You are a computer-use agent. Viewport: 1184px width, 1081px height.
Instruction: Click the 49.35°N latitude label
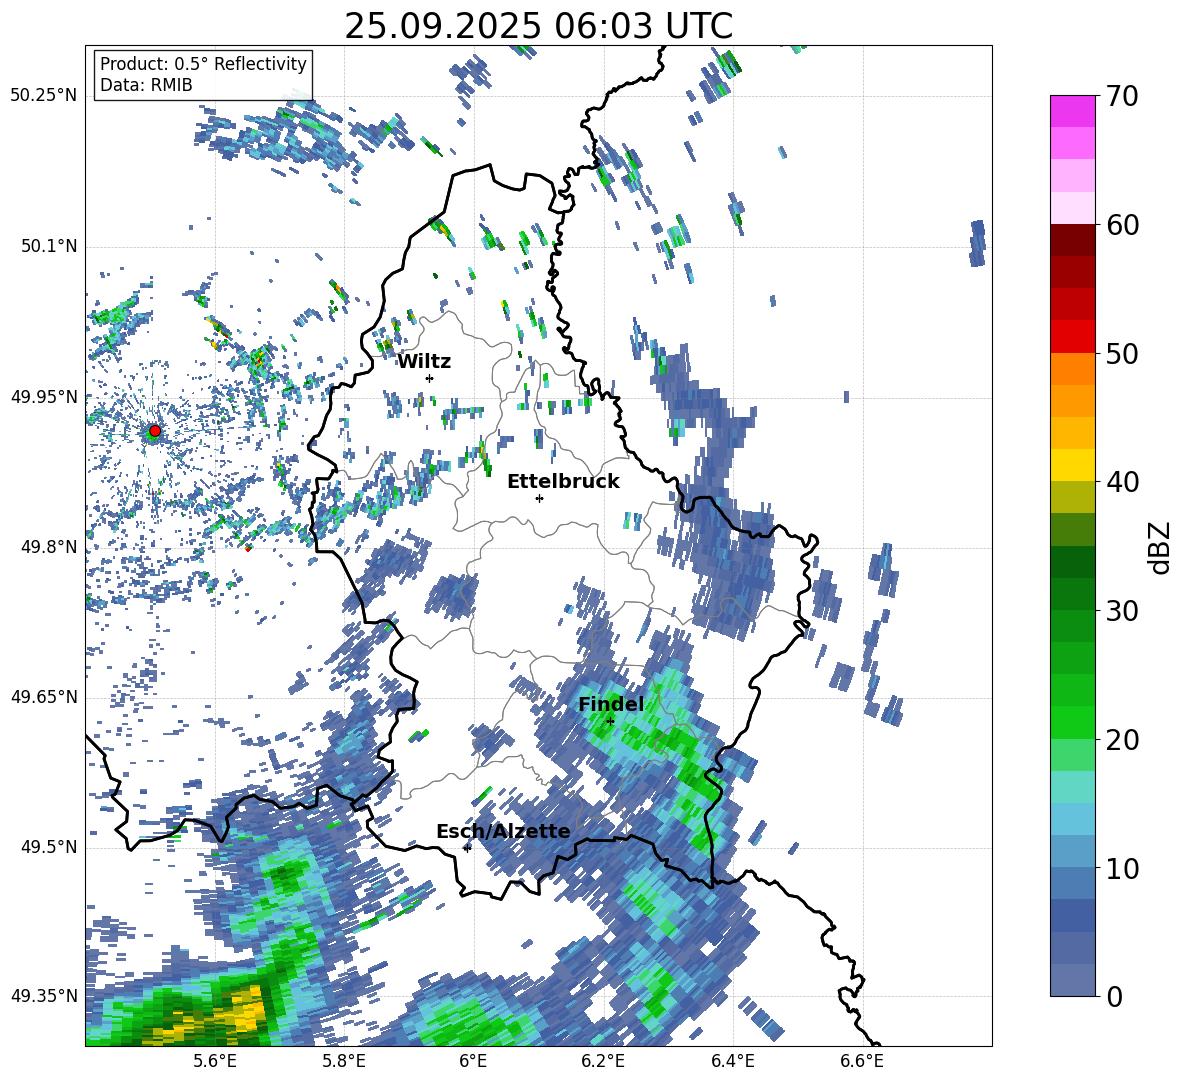[44, 996]
